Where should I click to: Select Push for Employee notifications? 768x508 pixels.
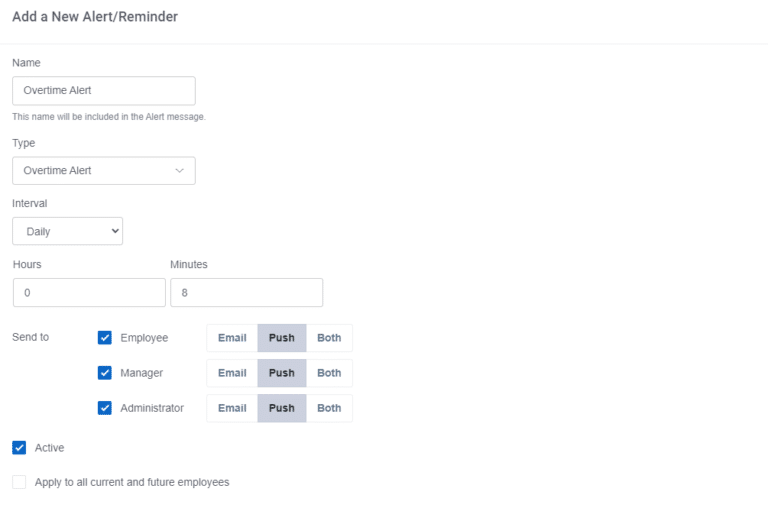pyautogui.click(x=282, y=338)
